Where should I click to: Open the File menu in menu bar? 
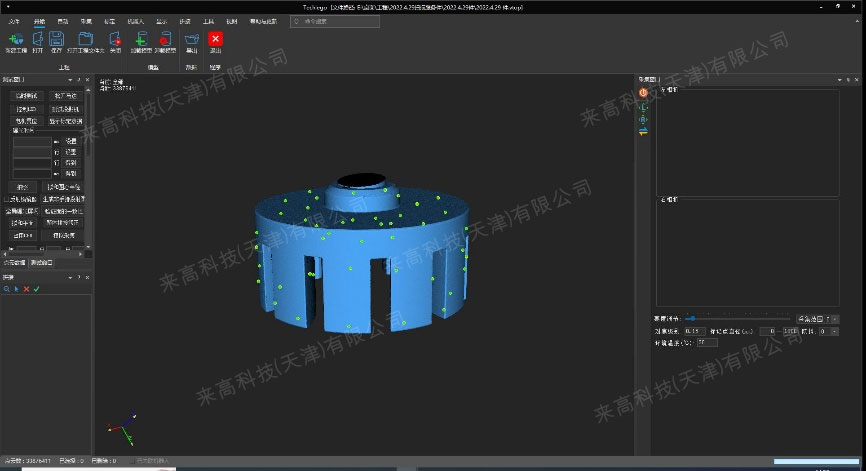coord(13,20)
